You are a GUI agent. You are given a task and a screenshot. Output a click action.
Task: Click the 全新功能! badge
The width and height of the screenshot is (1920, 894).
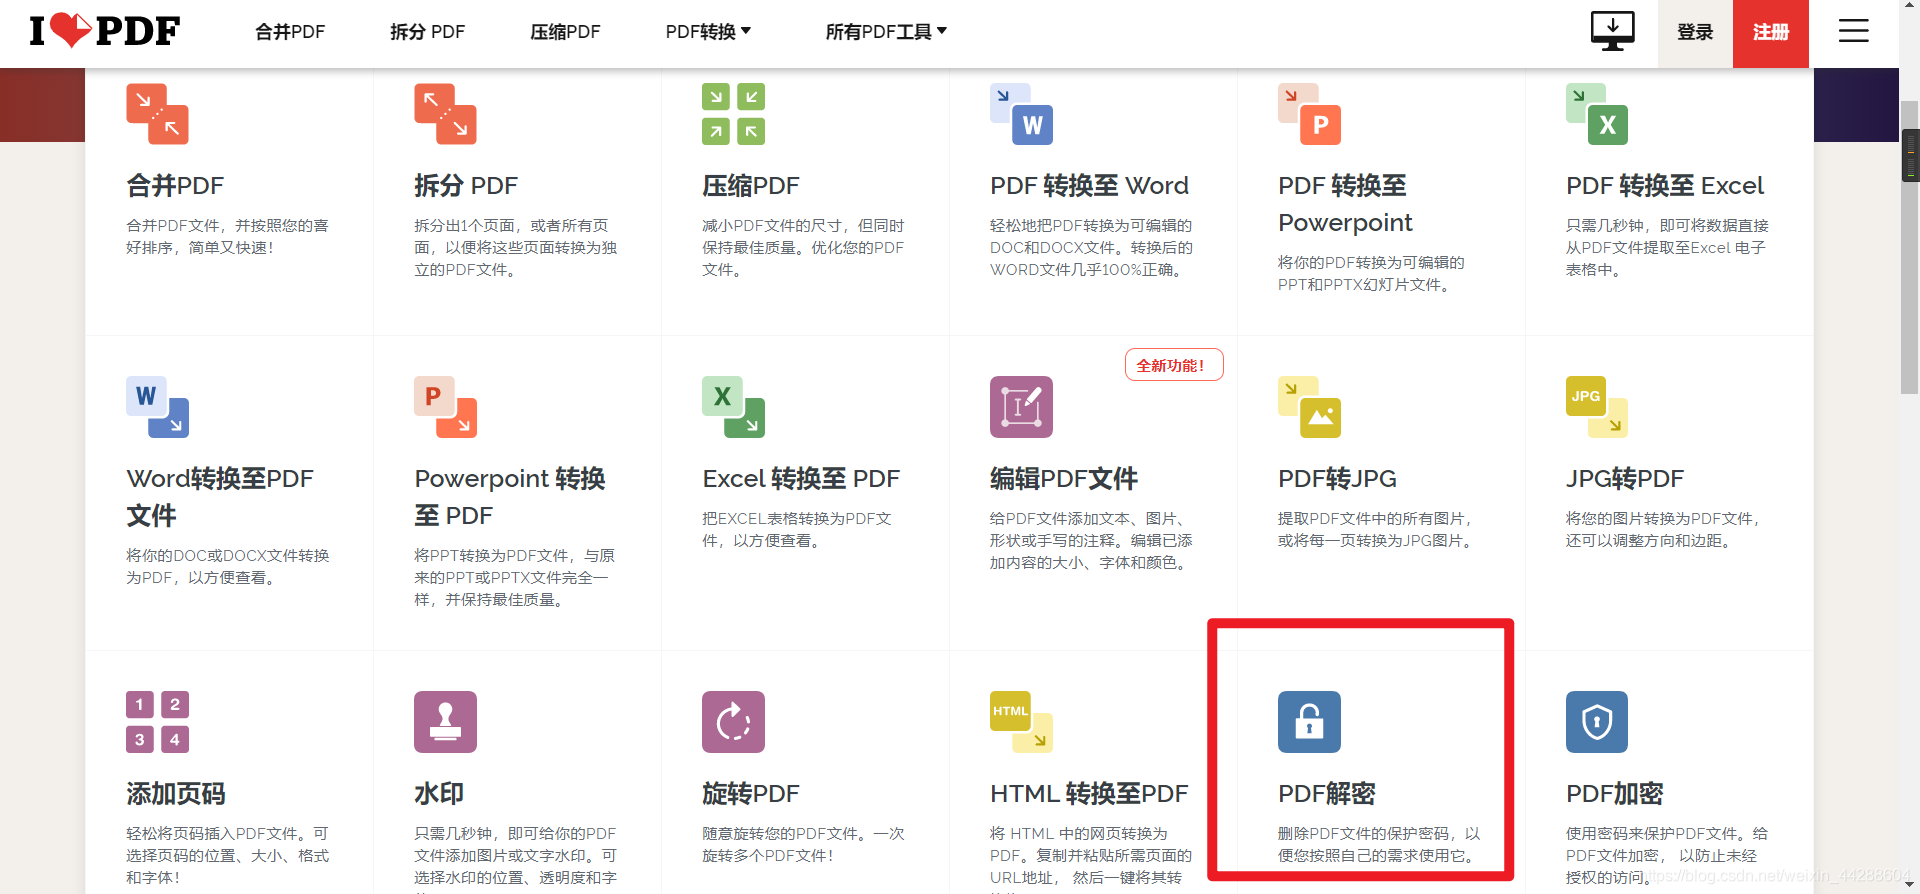1174,365
